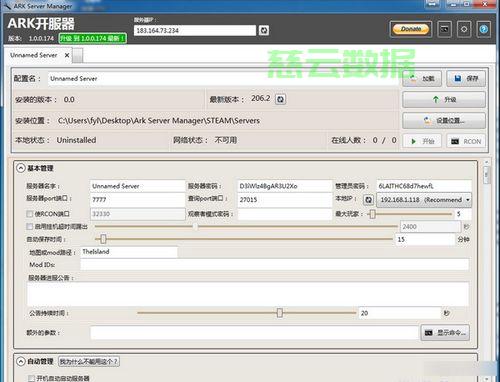Click the set location button

pos(444,120)
